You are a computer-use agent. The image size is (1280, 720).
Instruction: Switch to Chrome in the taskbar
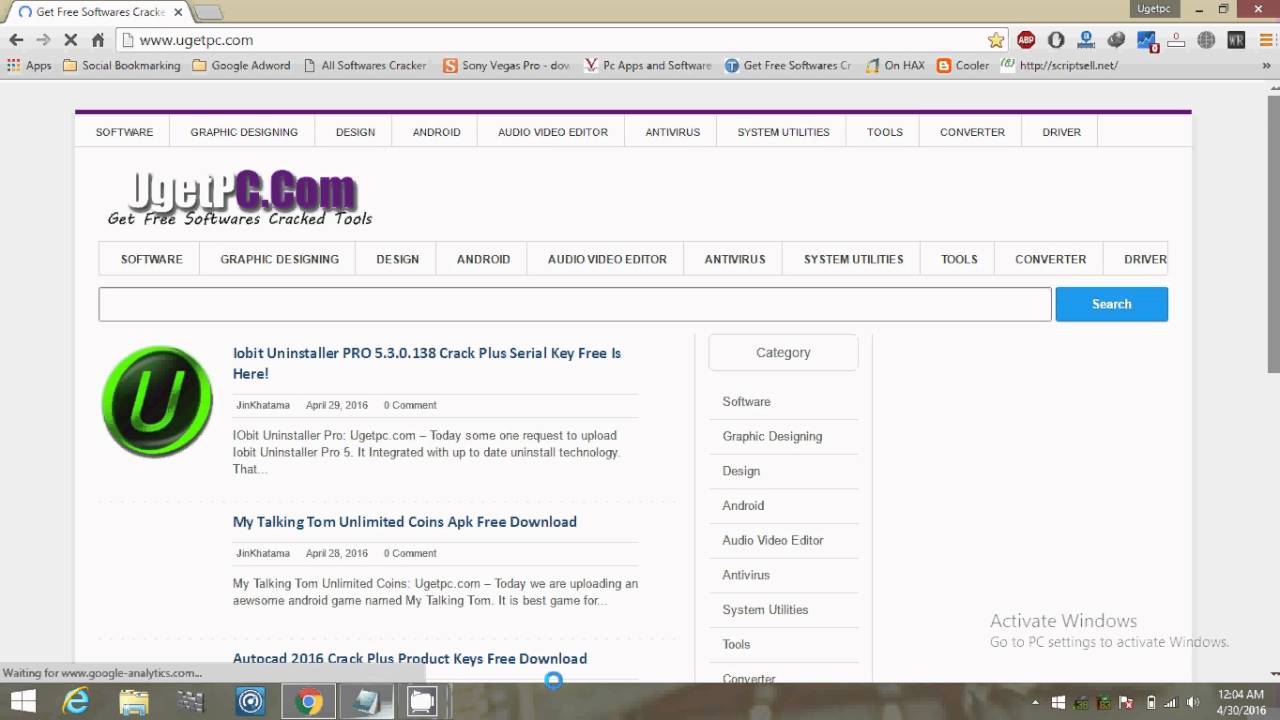pos(308,702)
